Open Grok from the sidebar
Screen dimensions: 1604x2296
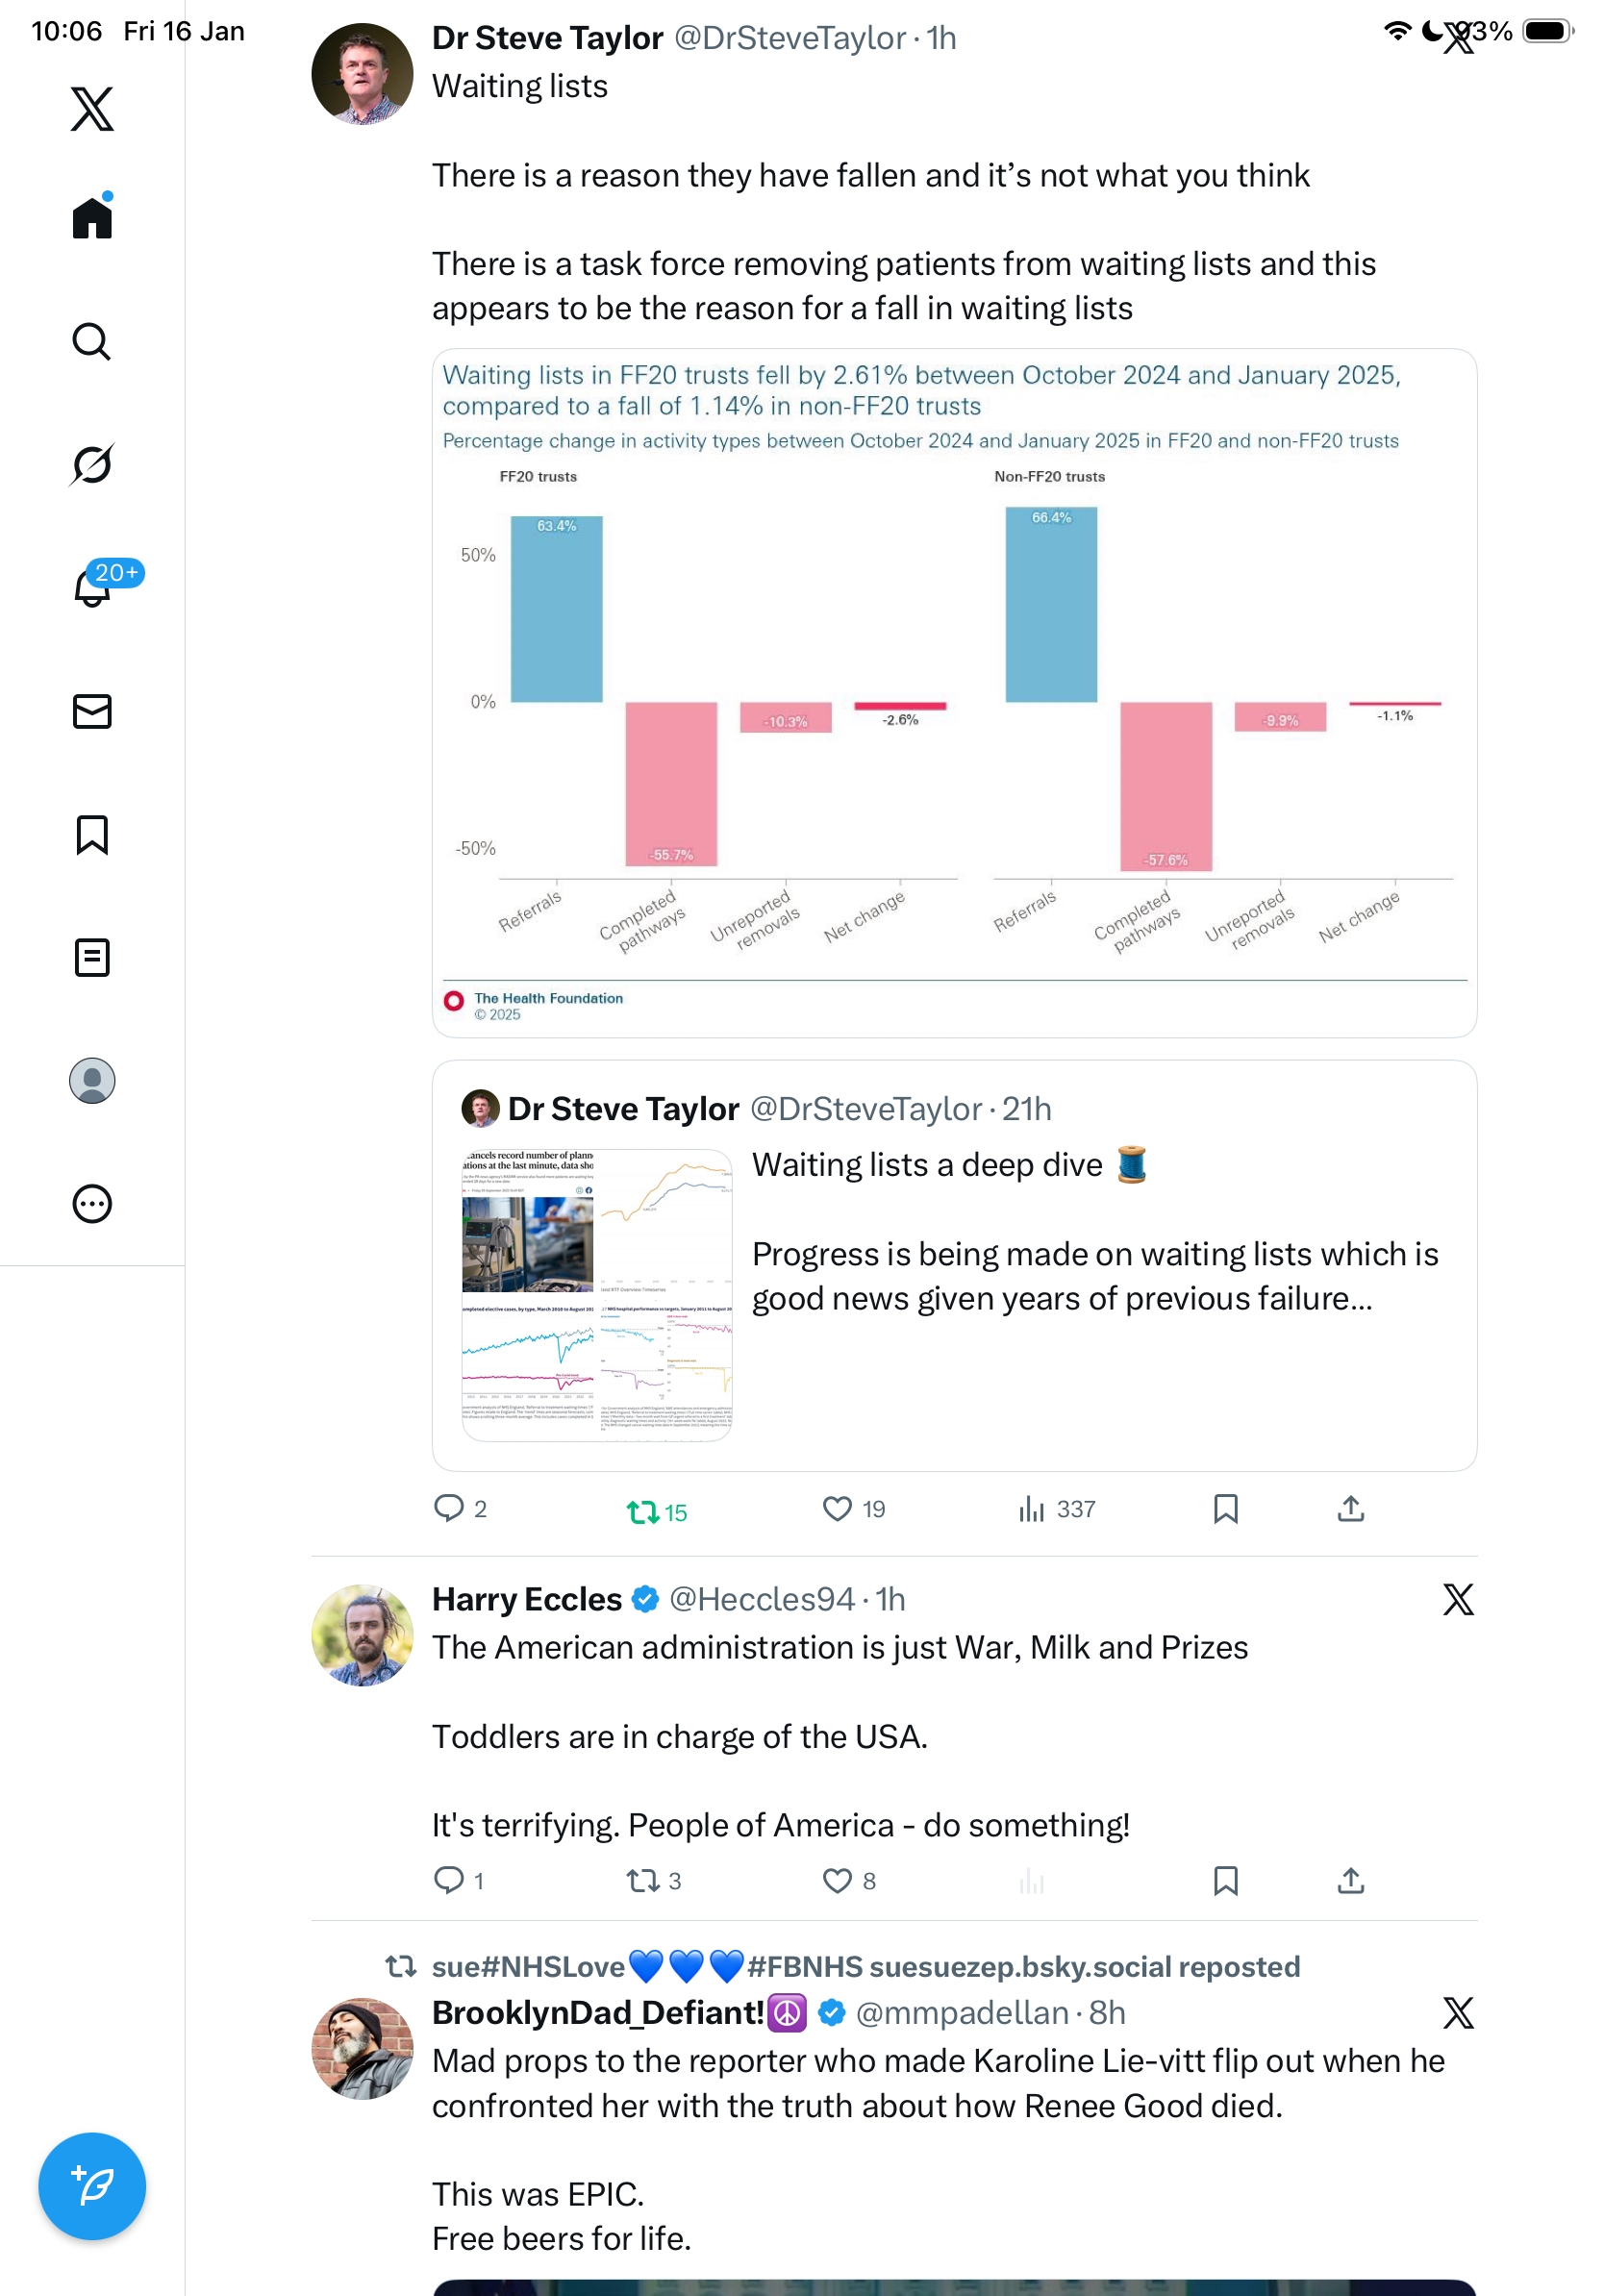coord(92,464)
